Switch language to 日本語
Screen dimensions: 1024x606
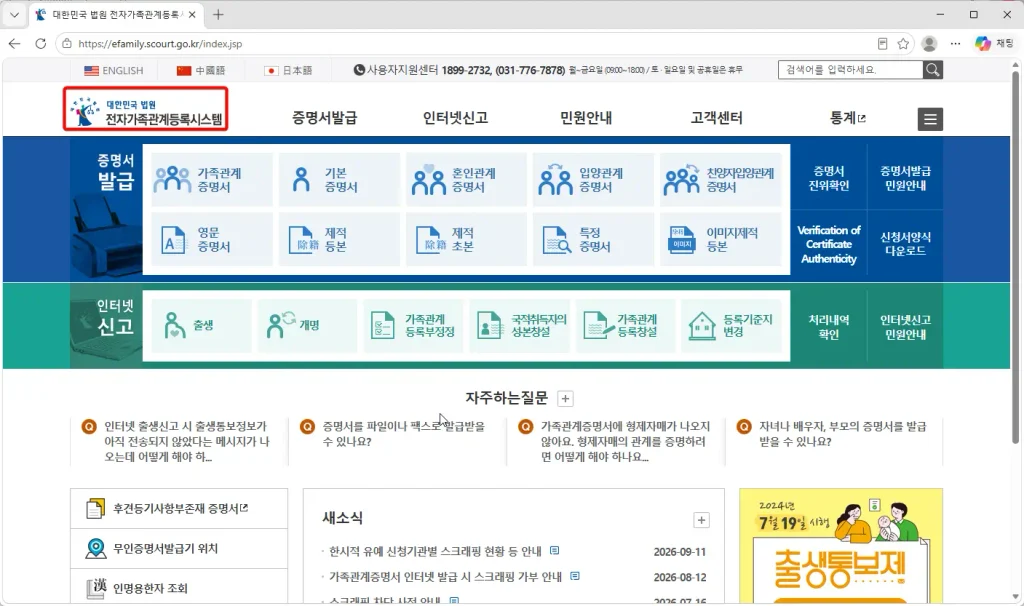[x=288, y=71]
